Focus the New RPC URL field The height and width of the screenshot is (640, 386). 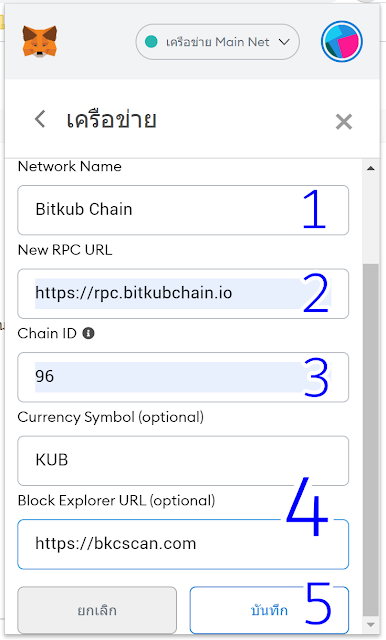pyautogui.click(x=183, y=293)
